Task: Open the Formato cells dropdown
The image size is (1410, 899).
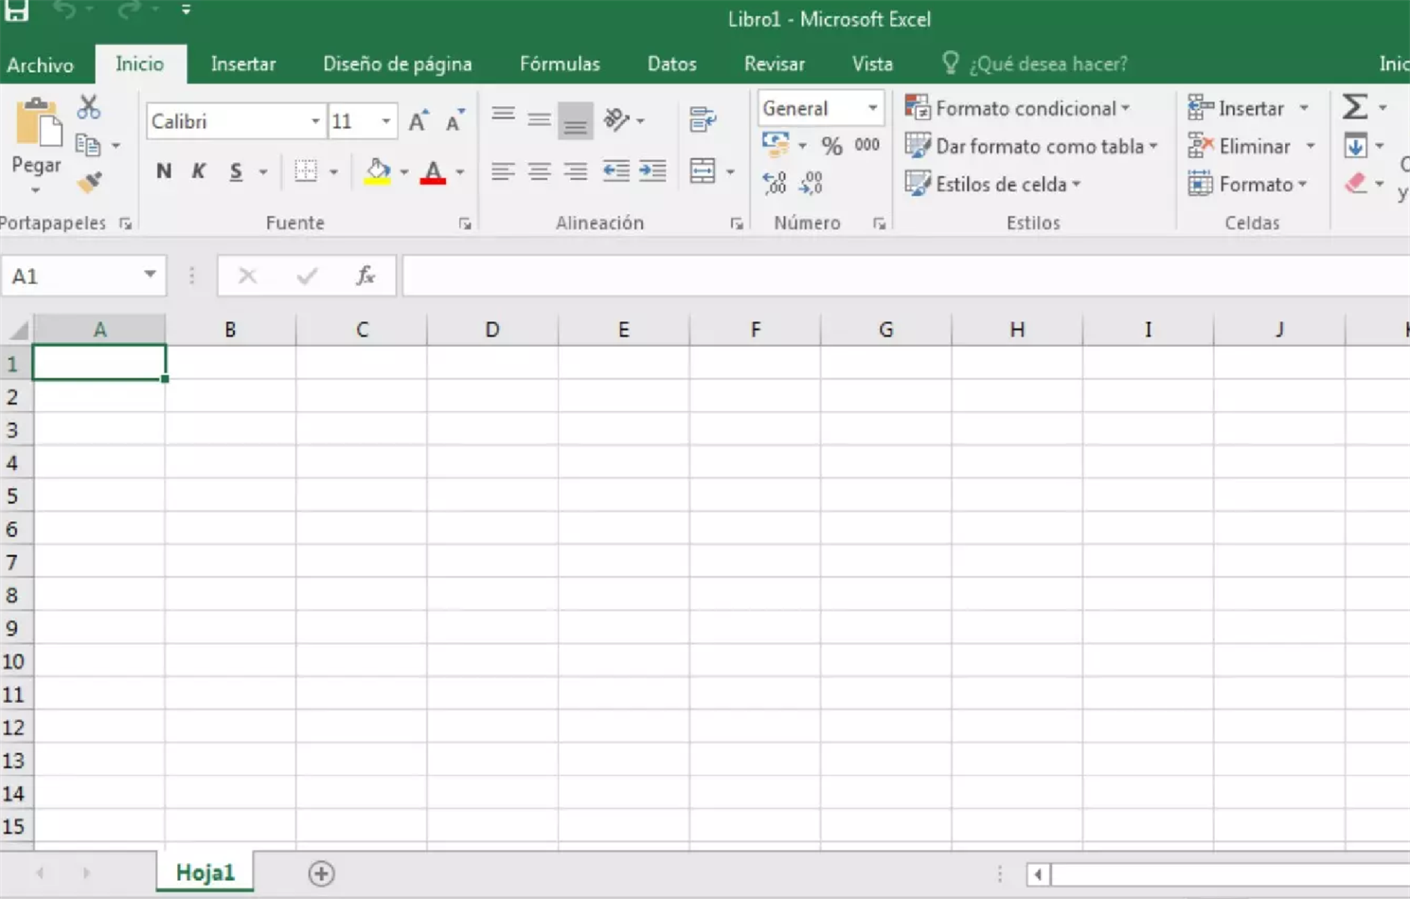Action: point(1248,184)
